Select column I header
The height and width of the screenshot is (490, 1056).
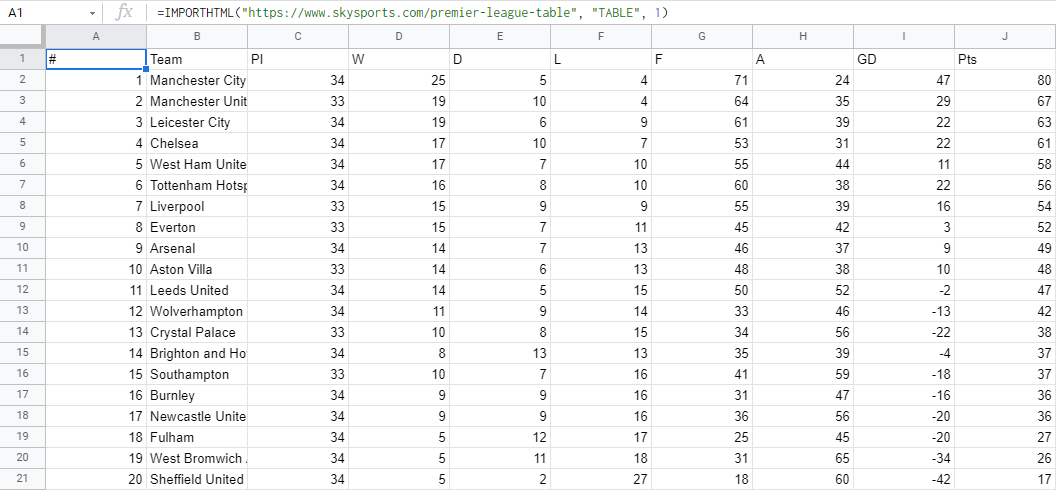coord(904,36)
